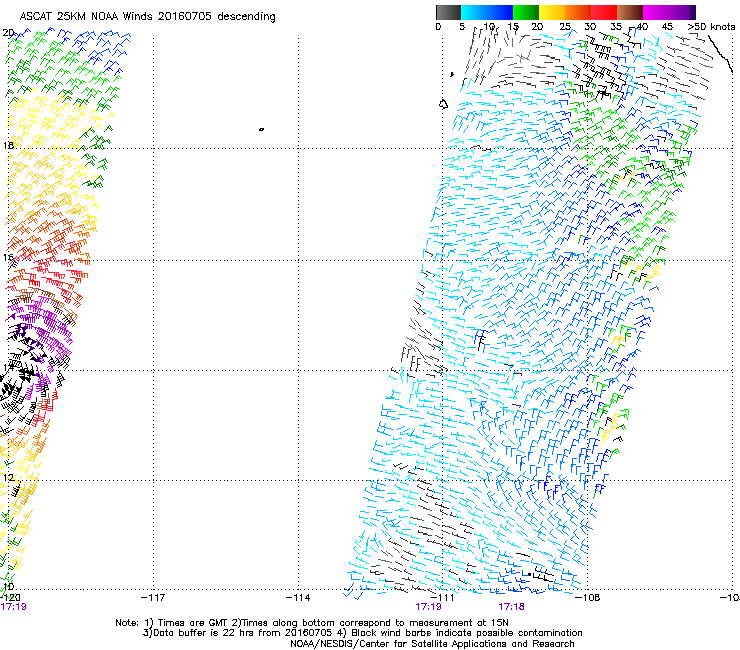
Task: Click the '>50 knots' legend label
Action: [711, 27]
